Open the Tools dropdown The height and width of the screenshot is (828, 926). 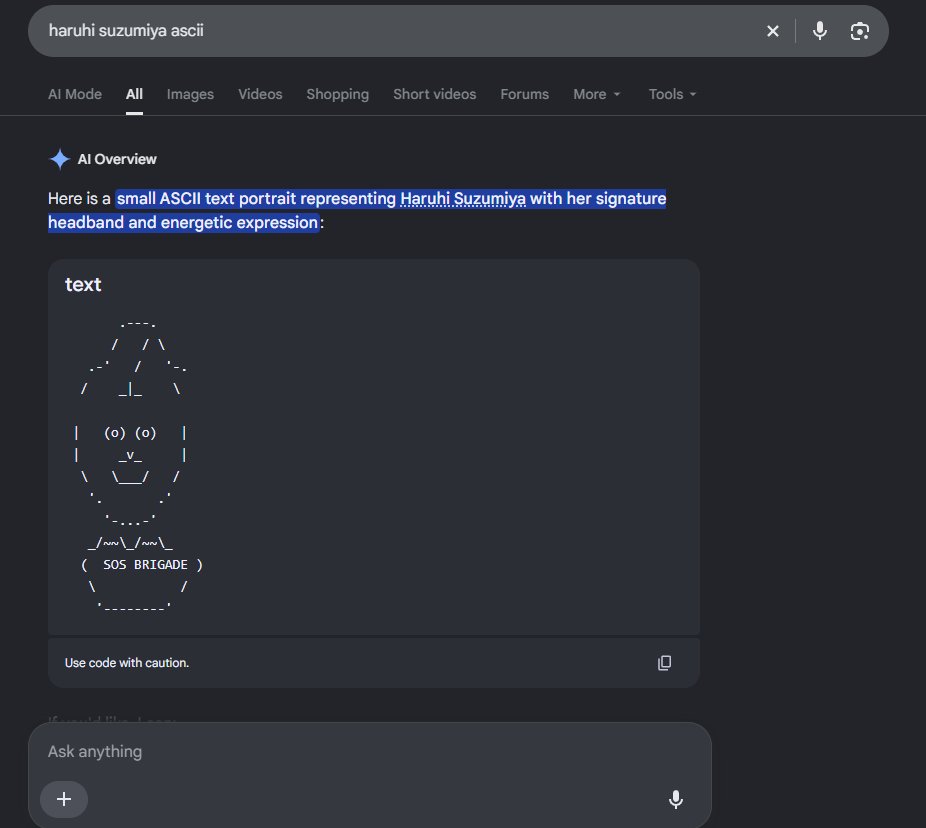point(672,94)
